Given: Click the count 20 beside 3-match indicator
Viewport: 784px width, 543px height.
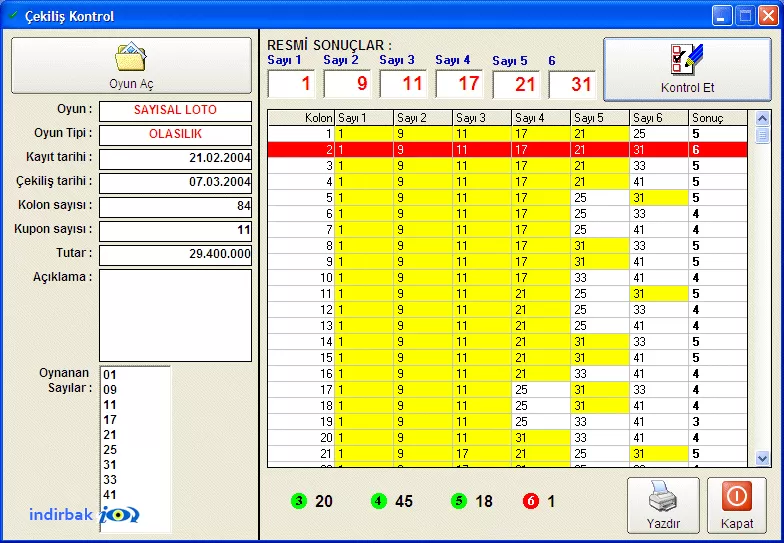Looking at the screenshot, I should coord(324,501).
